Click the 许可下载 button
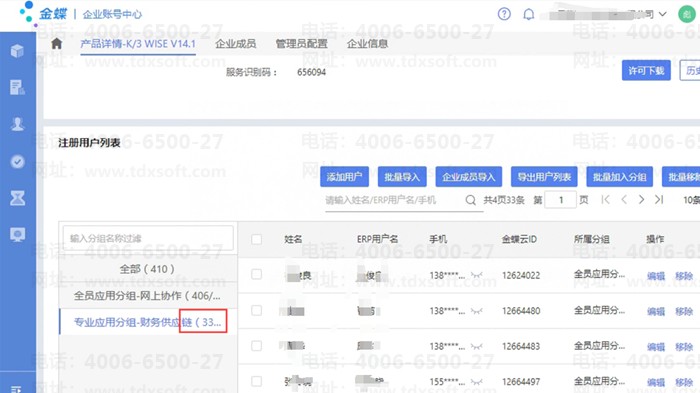Screen dimensions: 700x393 646,71
